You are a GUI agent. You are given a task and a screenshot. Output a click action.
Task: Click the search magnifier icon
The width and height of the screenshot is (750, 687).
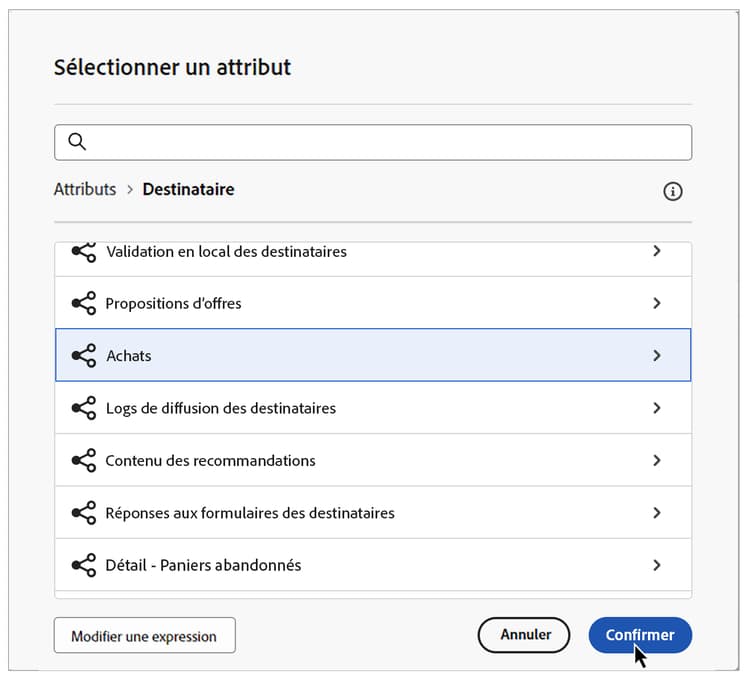click(x=77, y=142)
